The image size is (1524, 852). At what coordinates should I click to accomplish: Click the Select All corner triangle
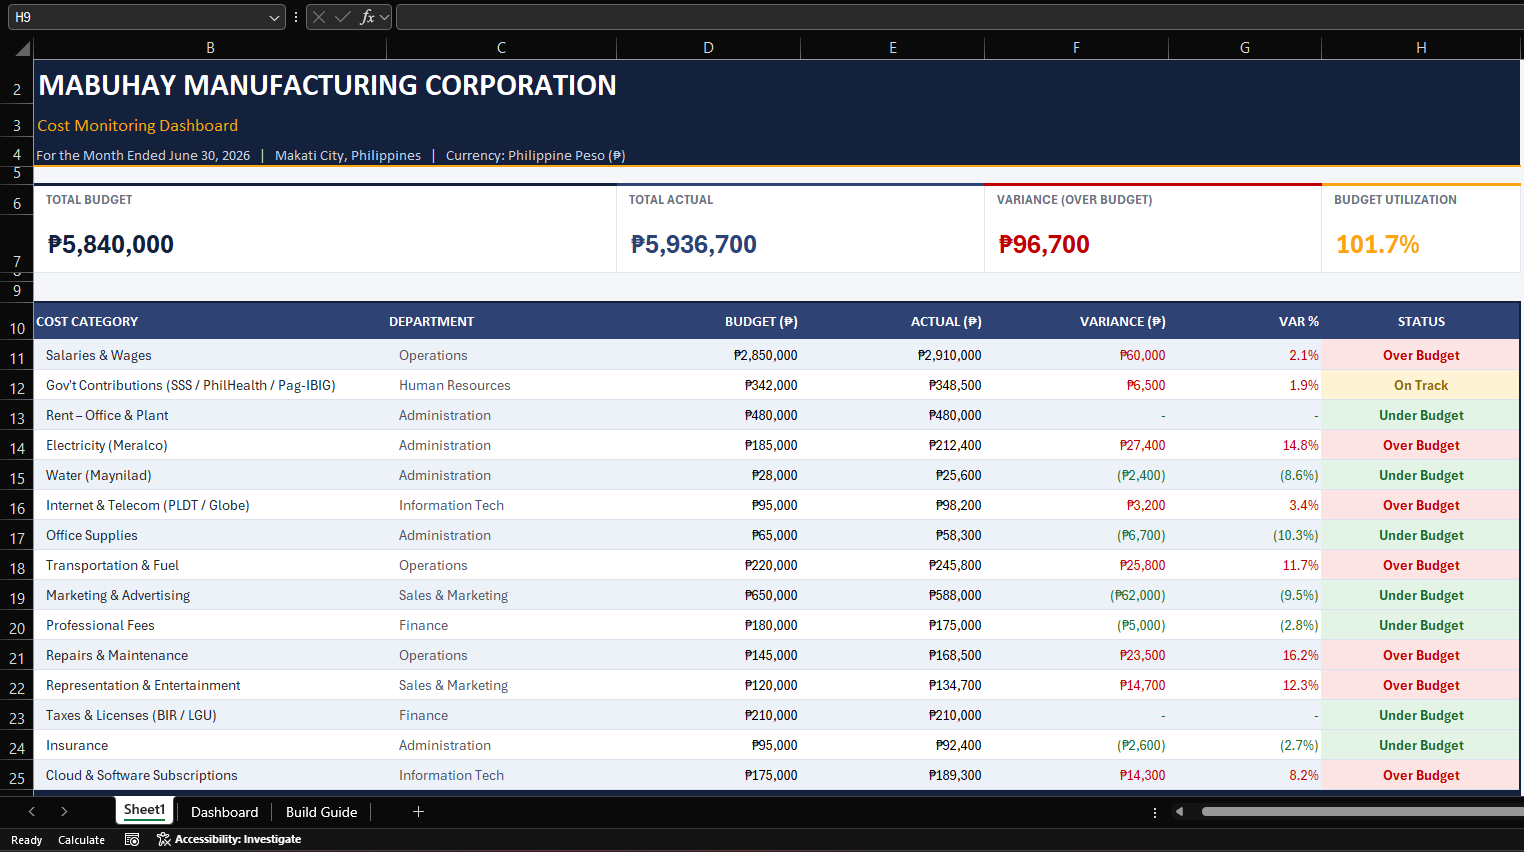(x=22, y=48)
